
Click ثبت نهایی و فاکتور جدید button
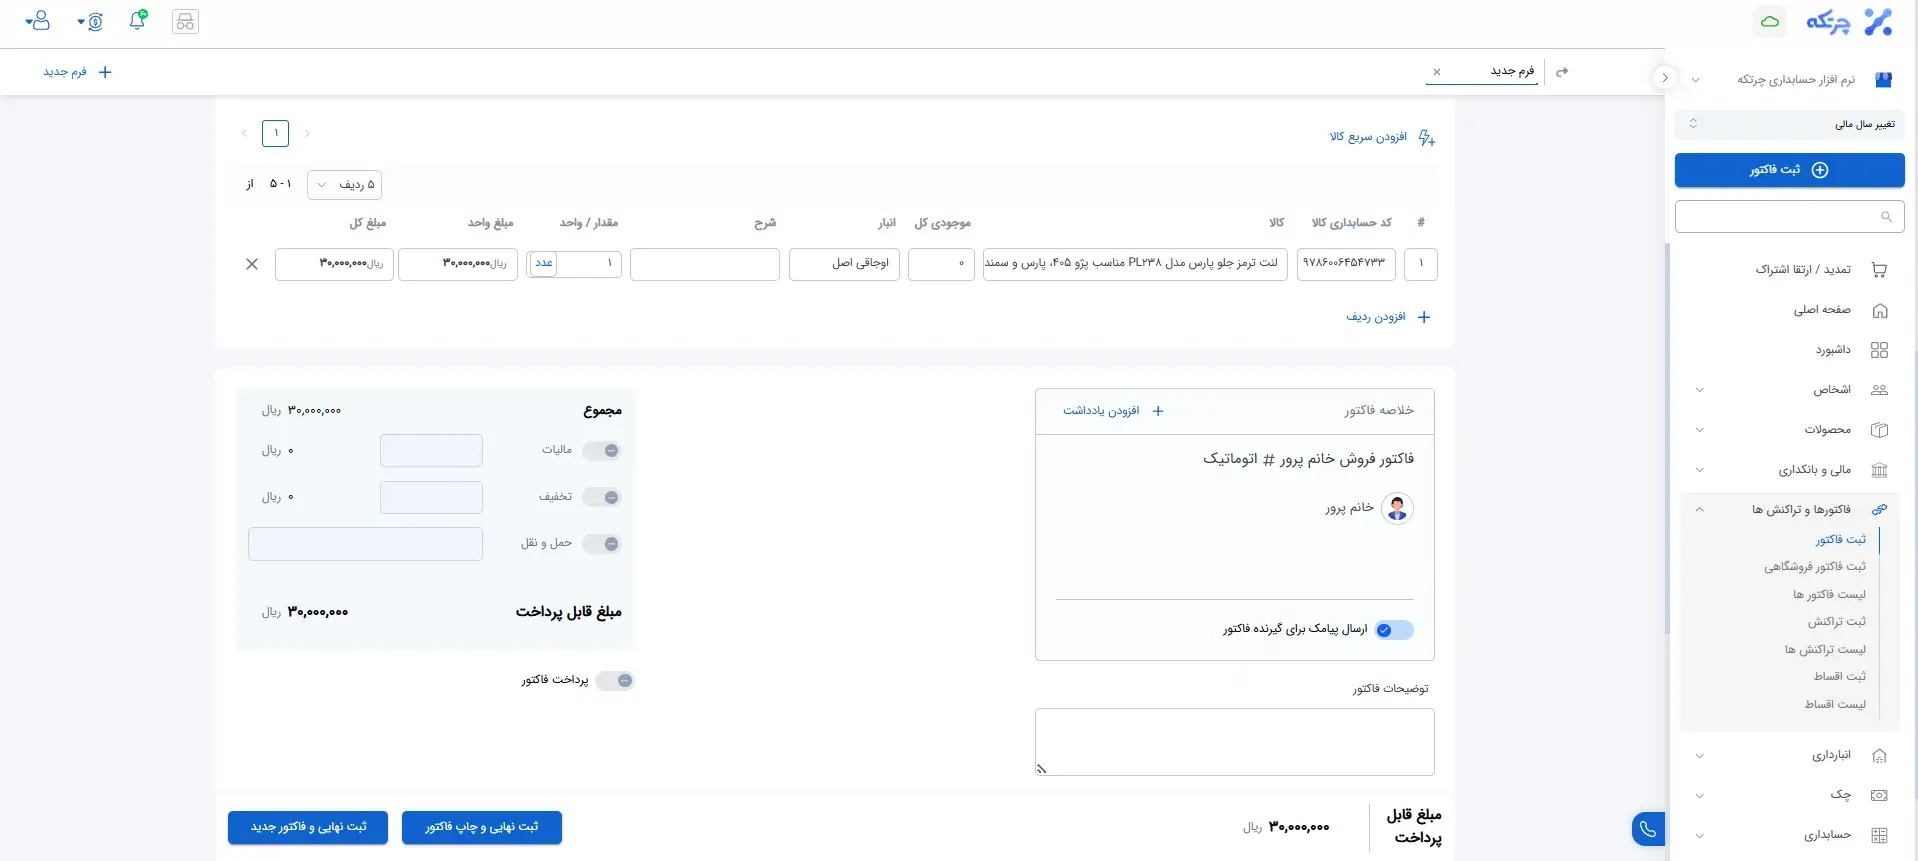point(308,828)
